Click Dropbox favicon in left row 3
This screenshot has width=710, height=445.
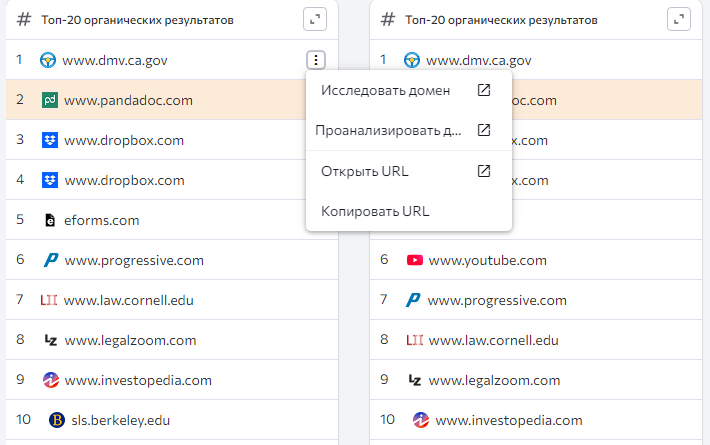pyautogui.click(x=50, y=140)
